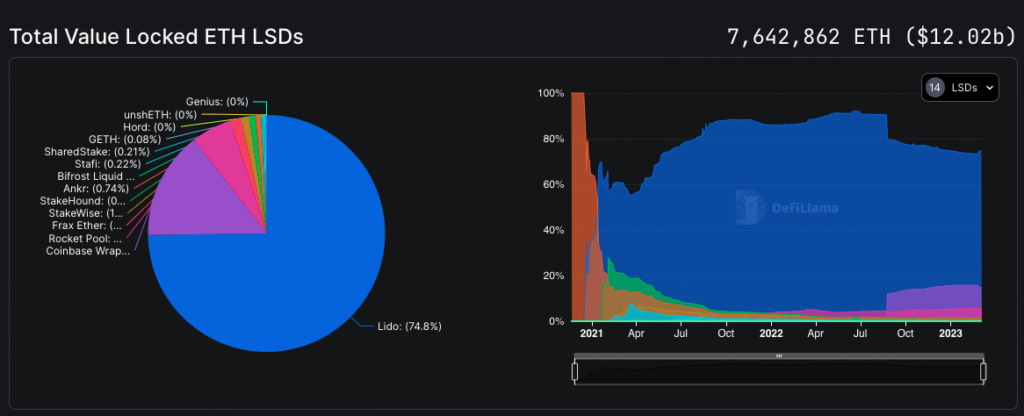Click the '20%' y-axis label
This screenshot has width=1024, height=416.
coord(553,276)
